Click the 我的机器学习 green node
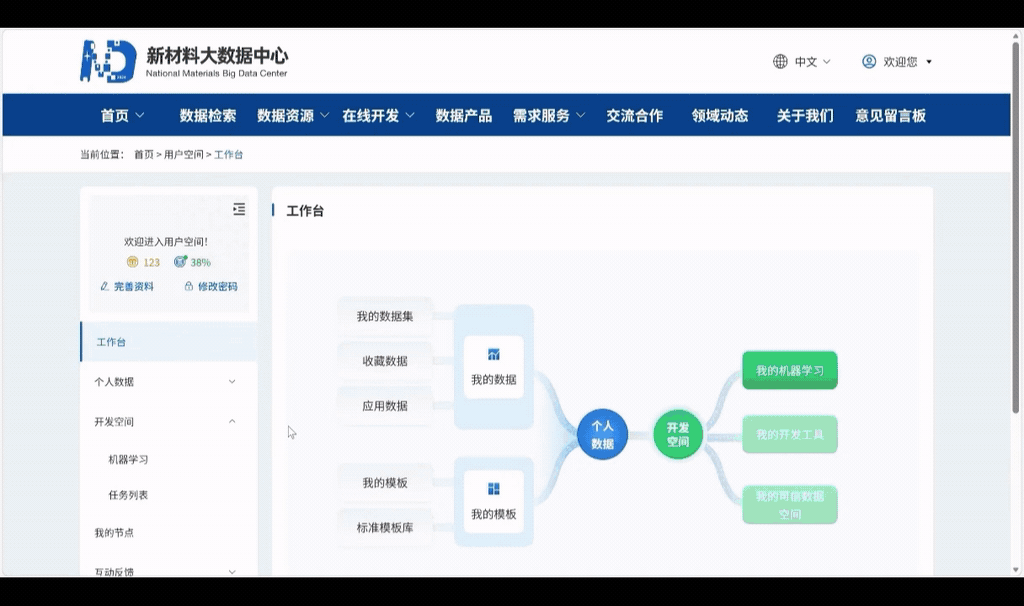 pos(789,370)
